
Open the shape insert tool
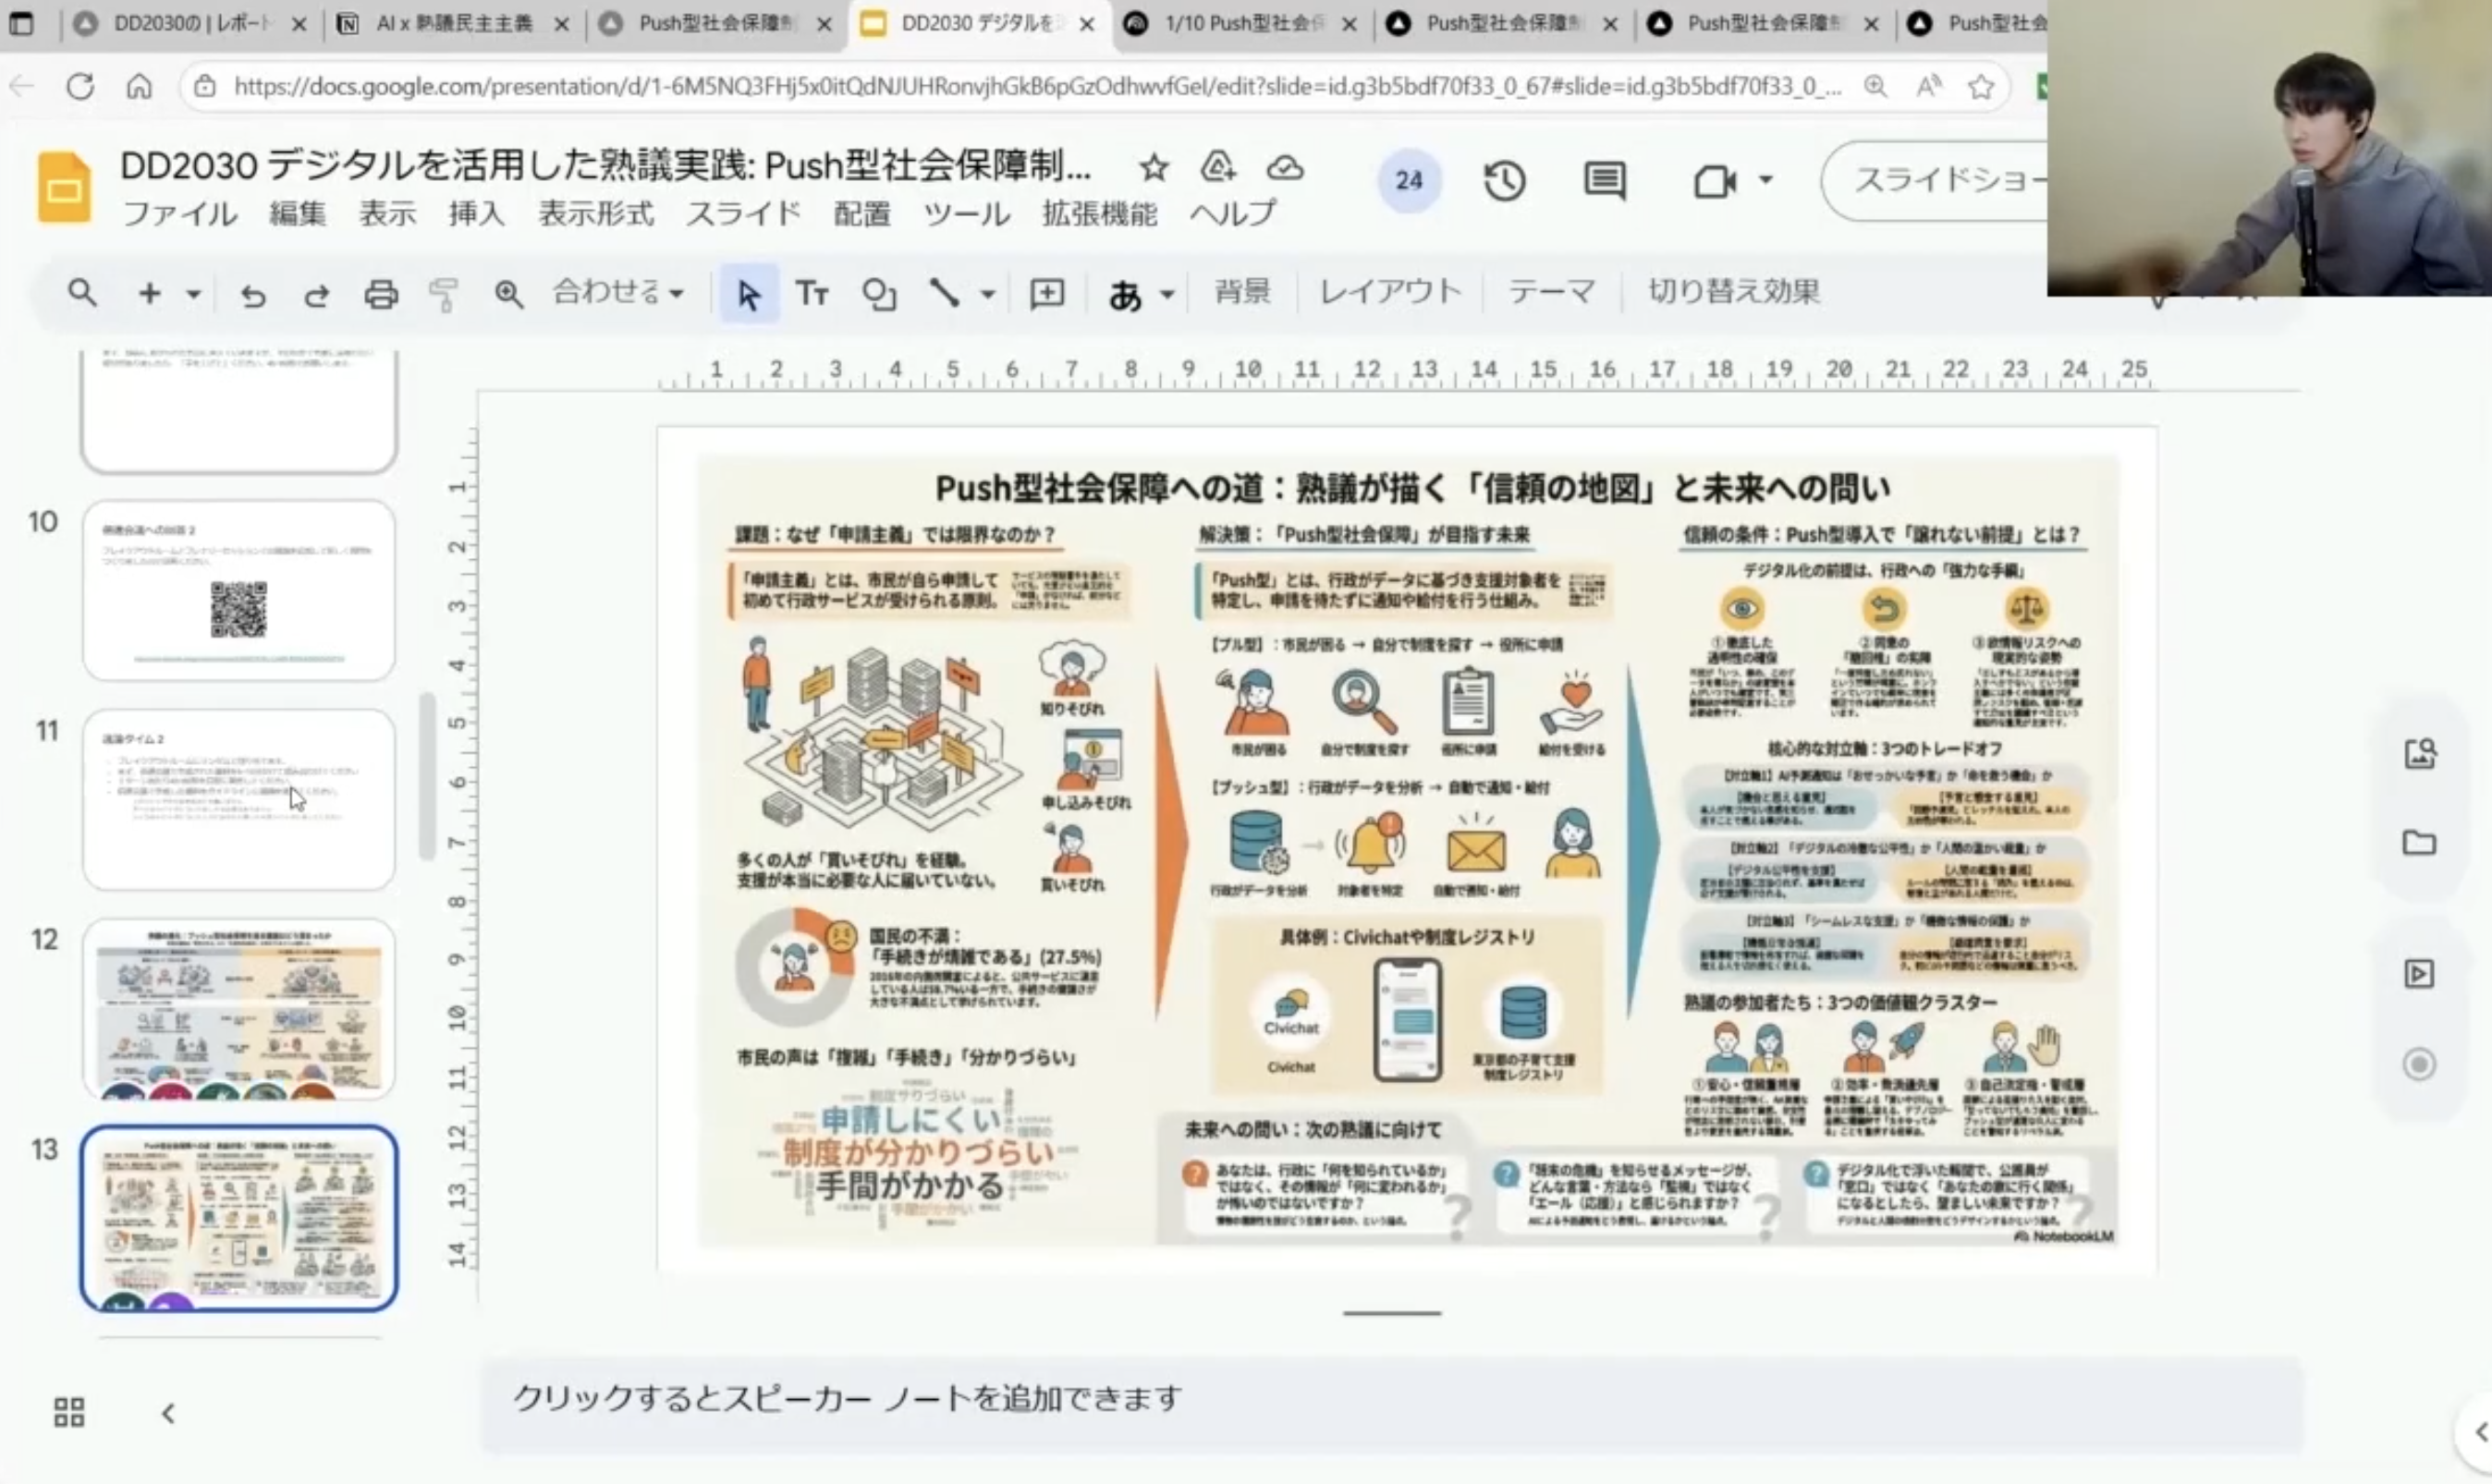[879, 294]
